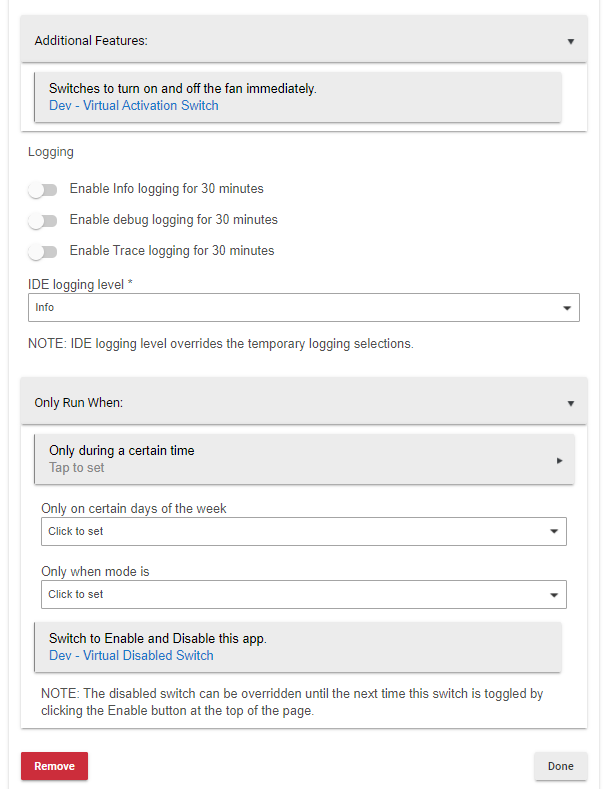Tap to set Only during a certain time
Image resolution: width=611 pixels, height=789 pixels.
tap(77, 468)
